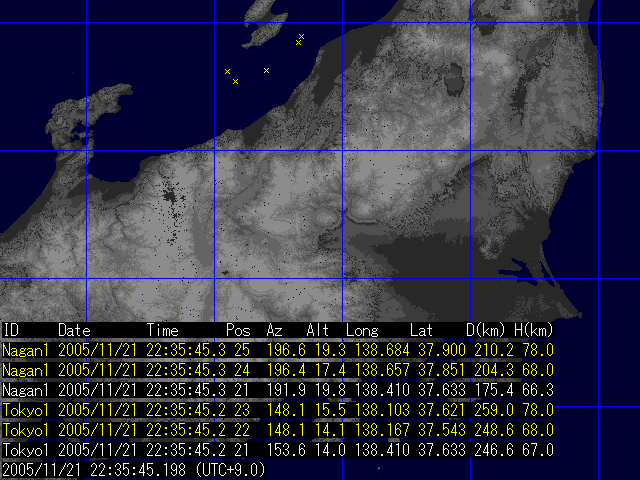Select the white Tokyo1 row with Pos 21
640x480 pixels.
(278, 449)
